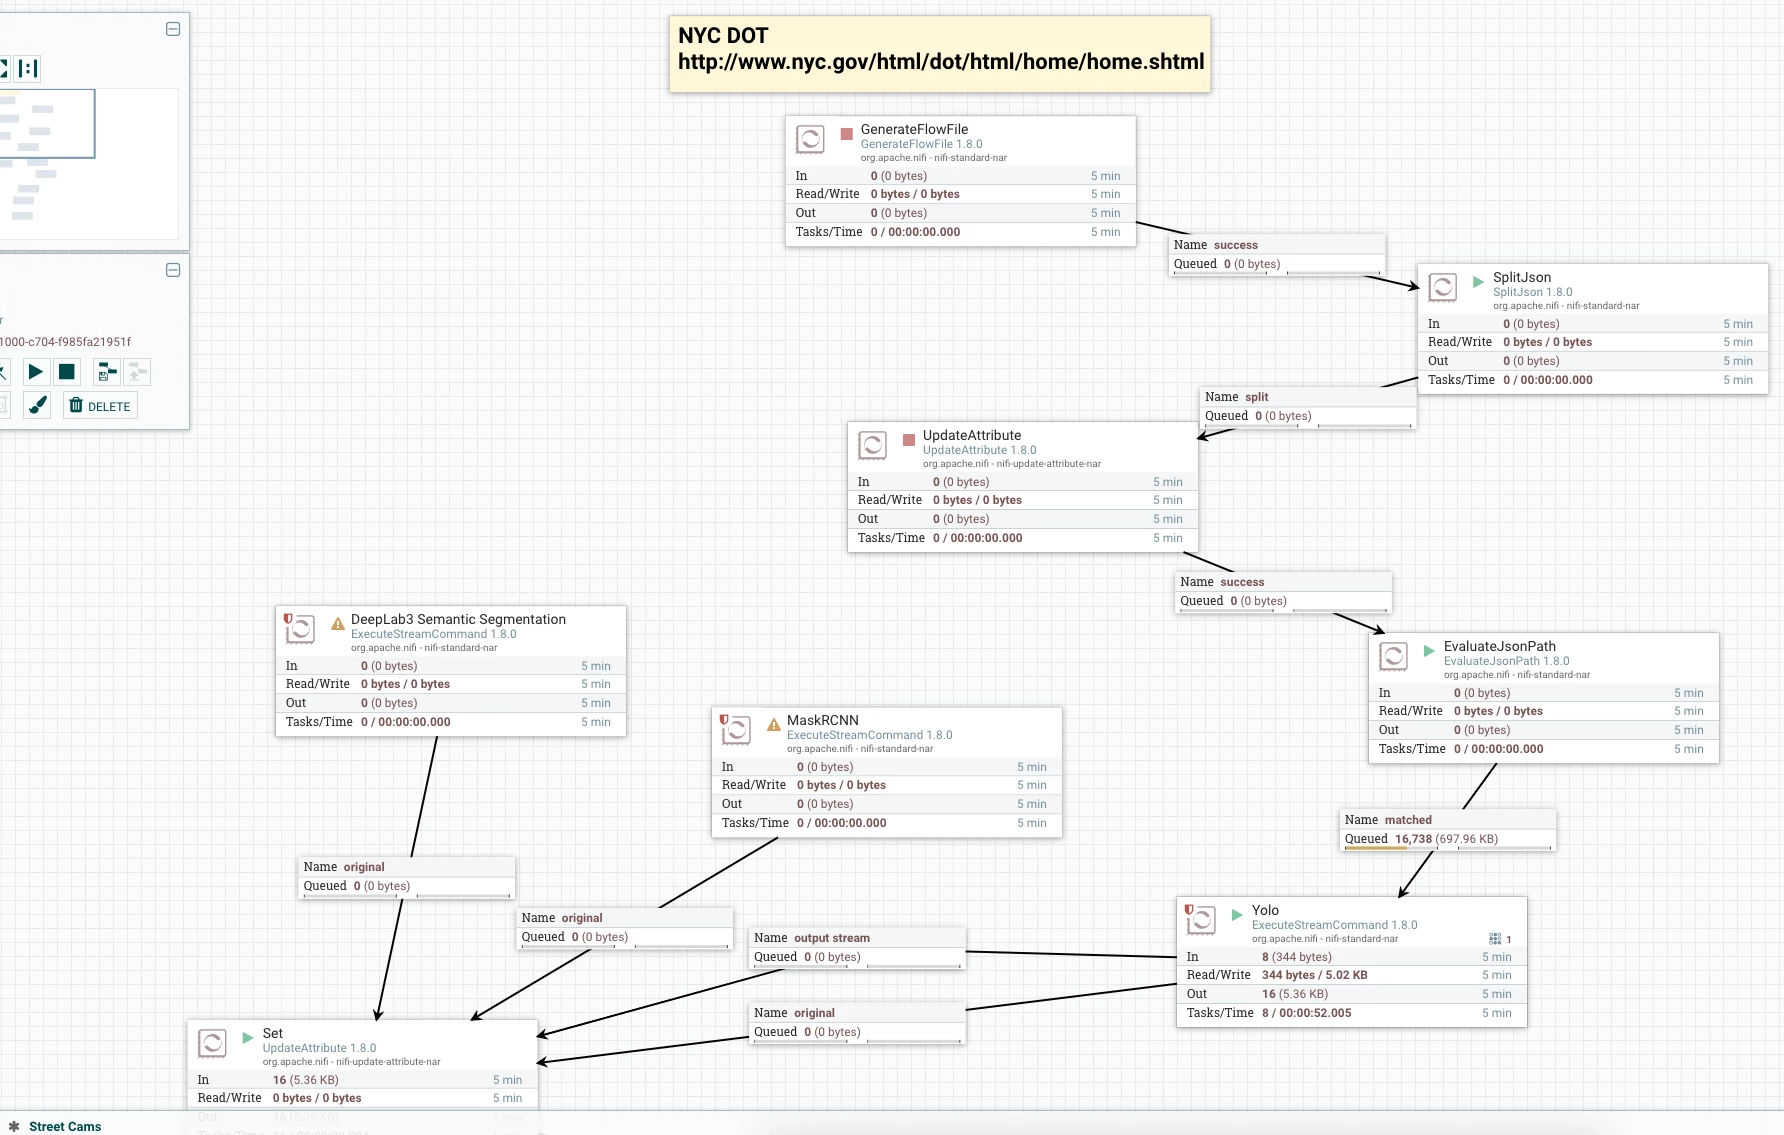Click the warning triangle on MaskRCNN

[774, 724]
